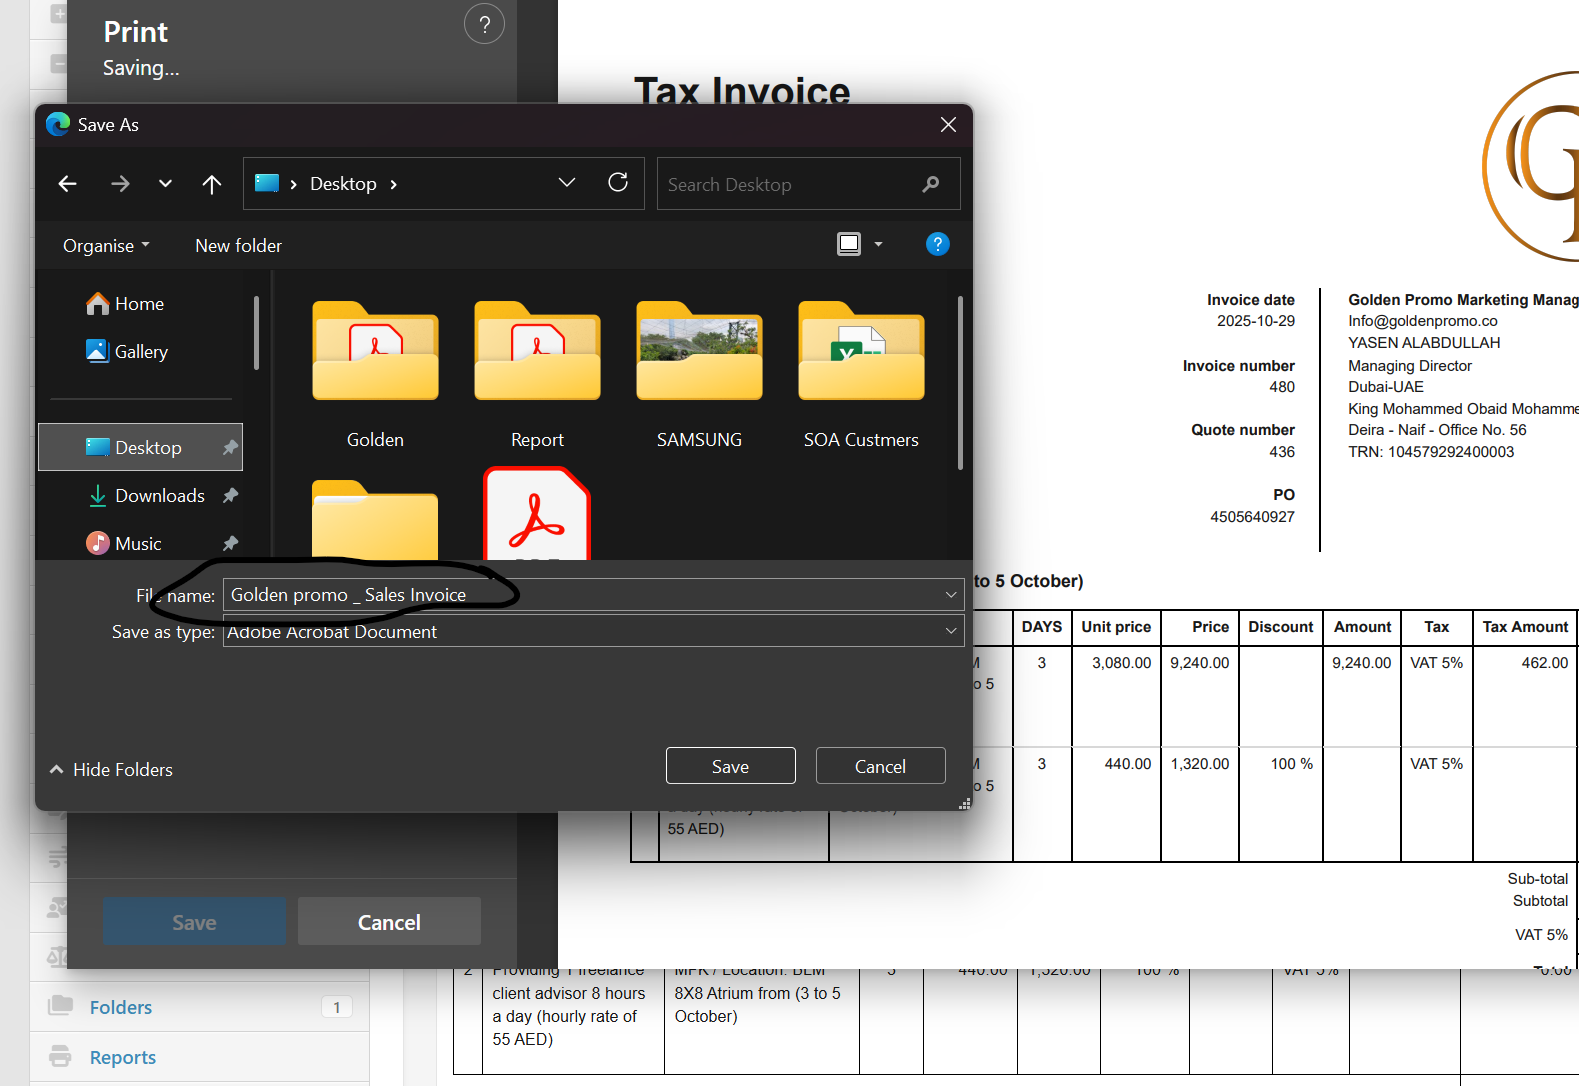
Task: Click the Info@goldenpromo.co email text
Action: (x=1423, y=321)
